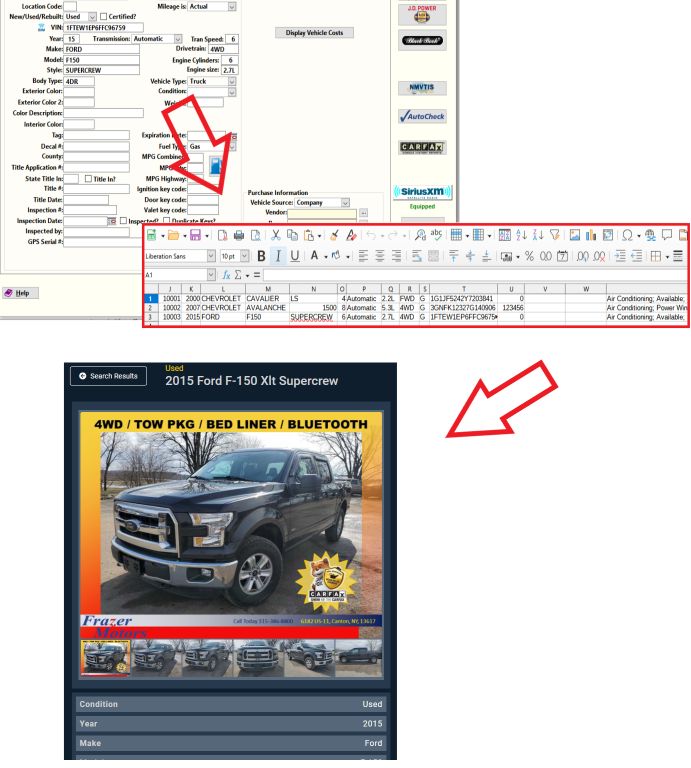Expand the Vehicle Type dropdown
This screenshot has width=691, height=768.
pyautogui.click(x=232, y=82)
